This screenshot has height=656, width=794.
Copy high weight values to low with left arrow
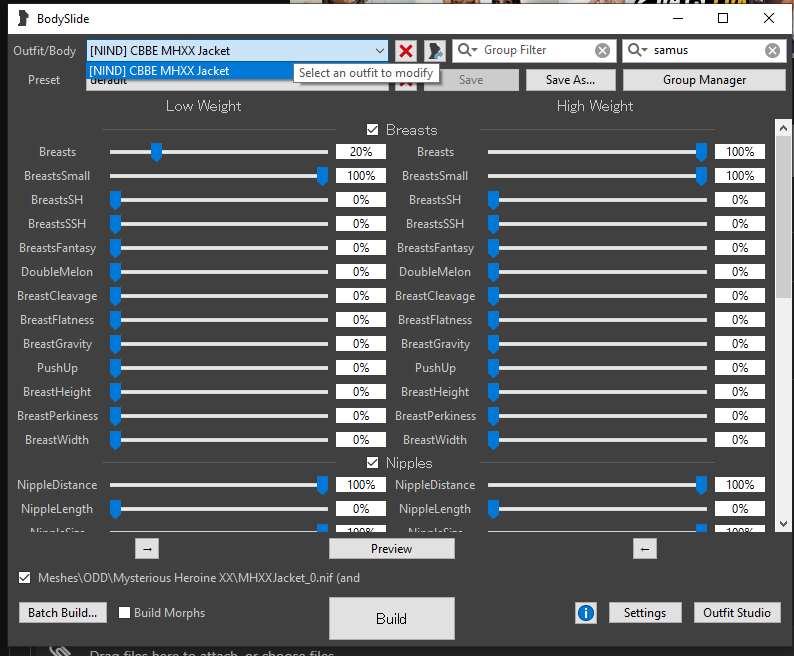click(645, 549)
